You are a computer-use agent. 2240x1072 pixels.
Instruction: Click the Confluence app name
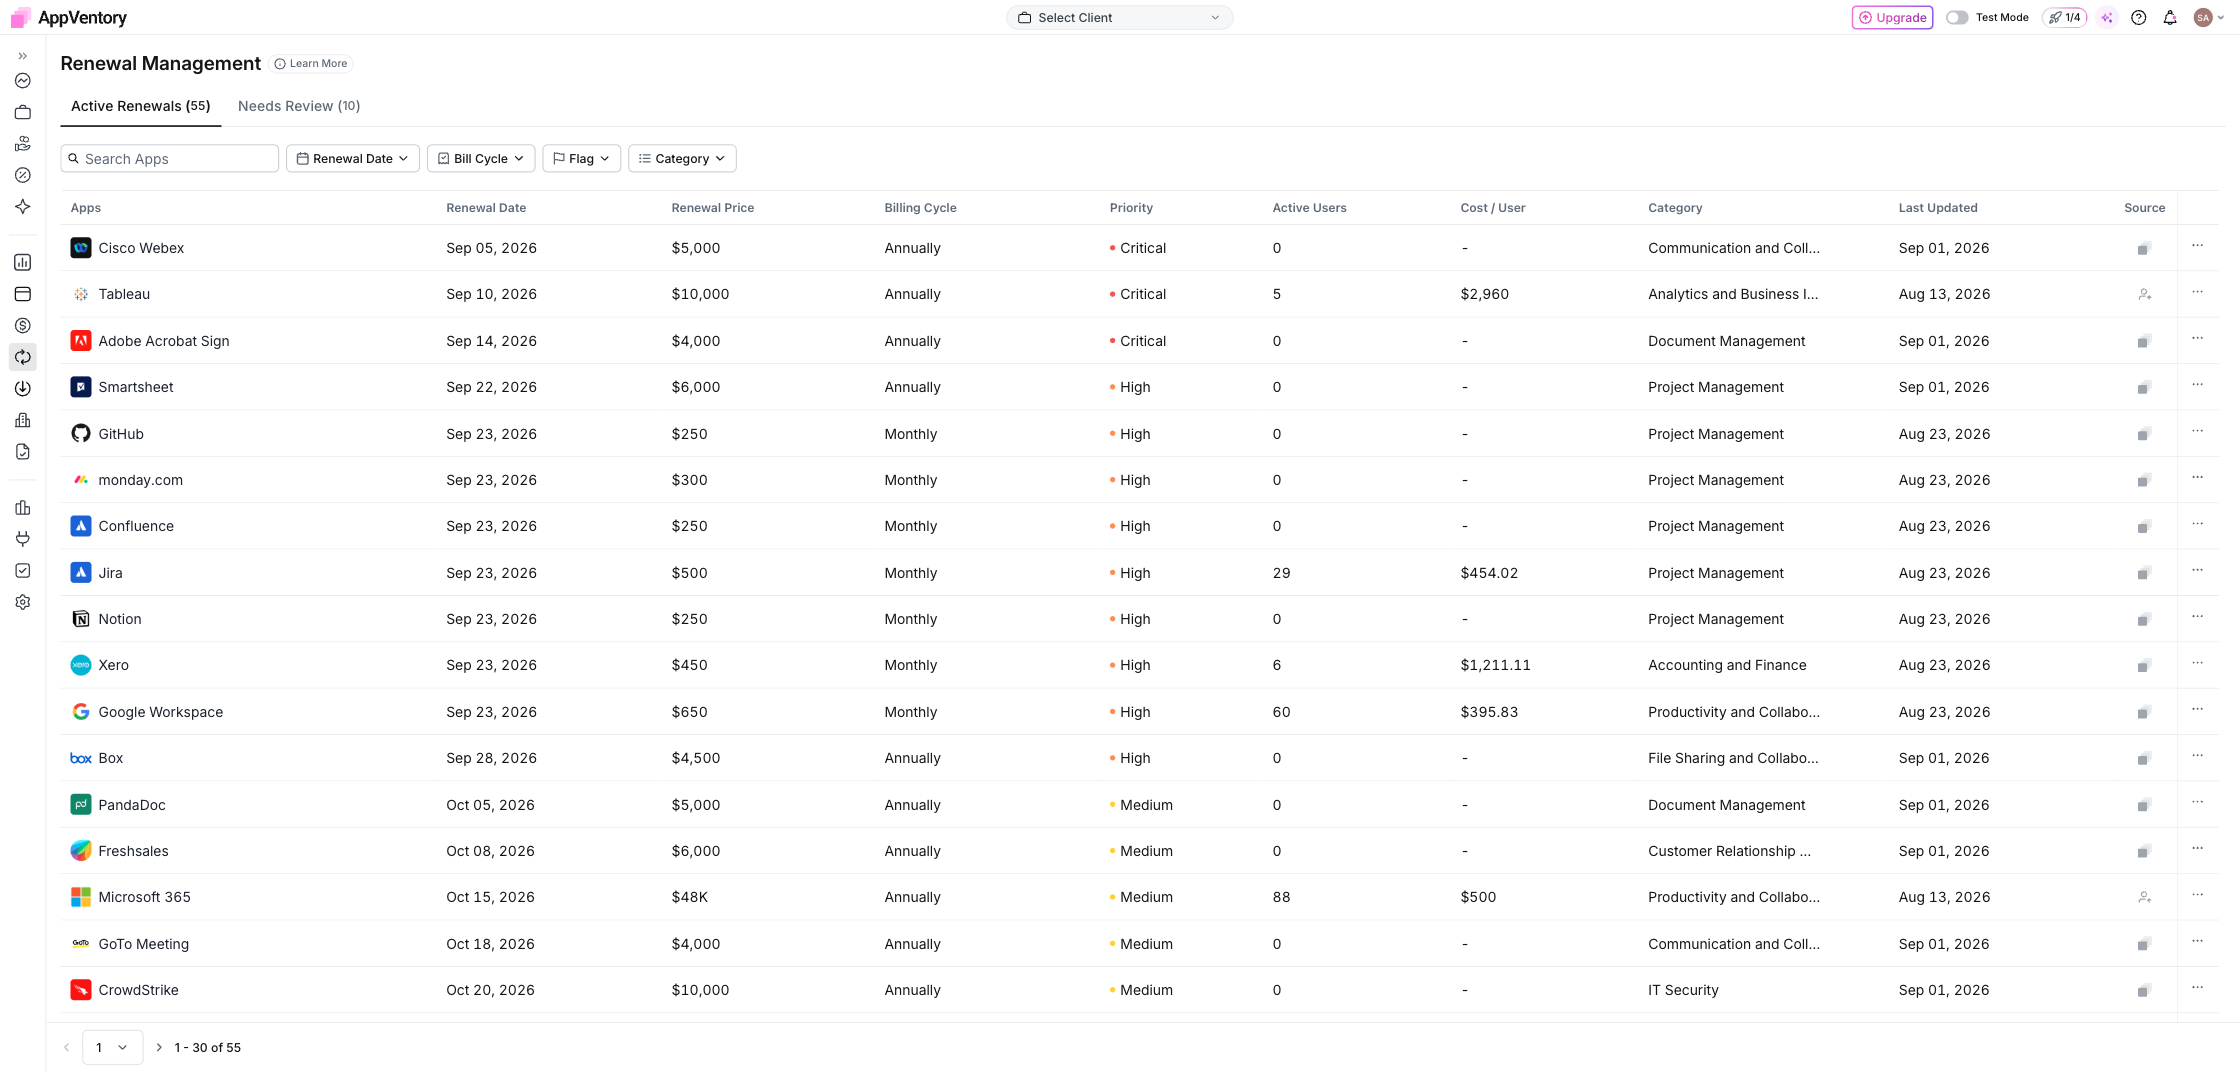[x=136, y=526]
